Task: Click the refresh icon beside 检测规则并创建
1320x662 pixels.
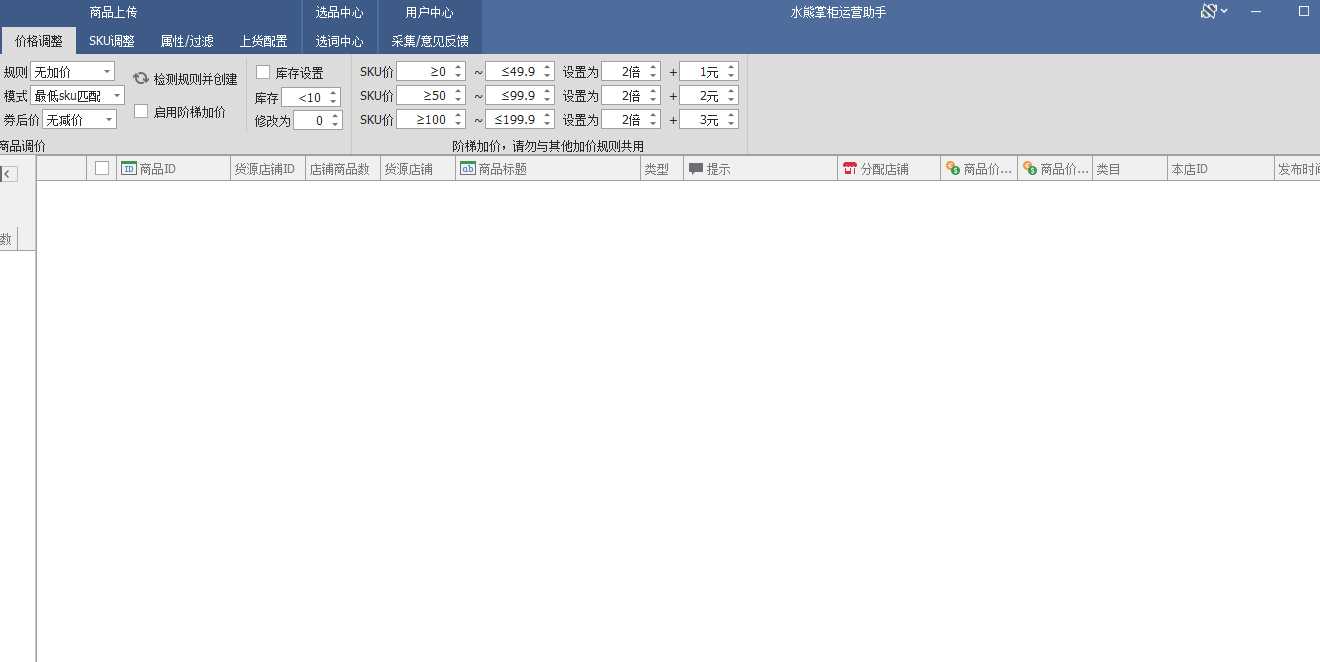Action: (141, 78)
